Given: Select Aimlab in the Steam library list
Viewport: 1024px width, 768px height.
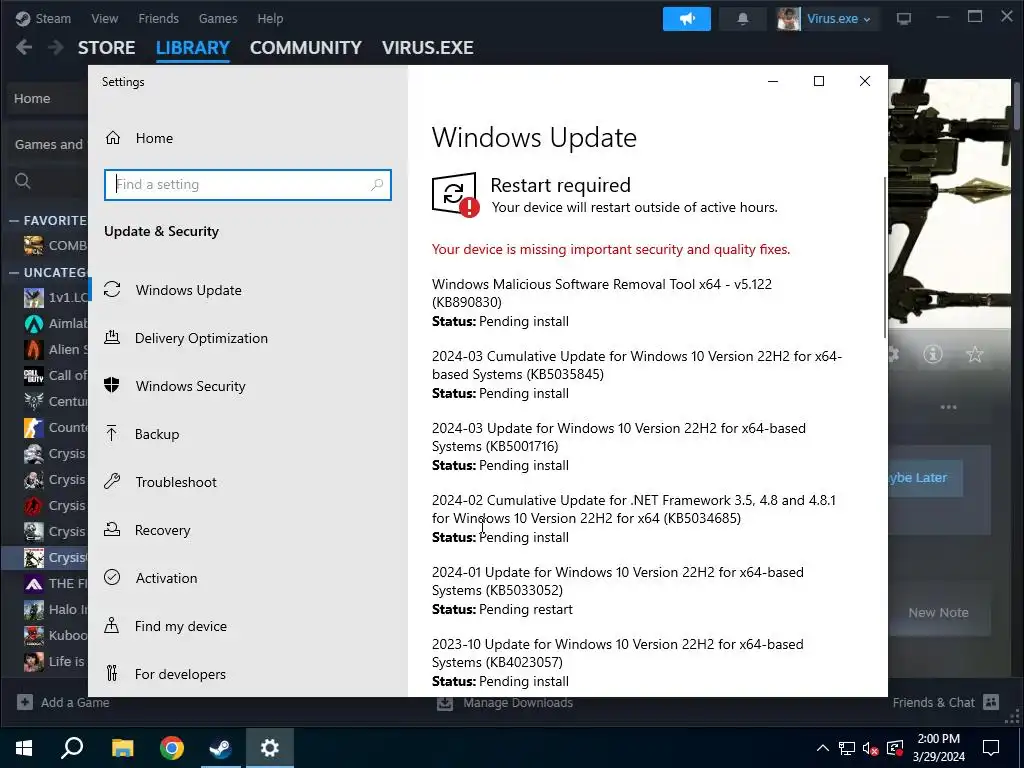Looking at the screenshot, I should click(55, 323).
